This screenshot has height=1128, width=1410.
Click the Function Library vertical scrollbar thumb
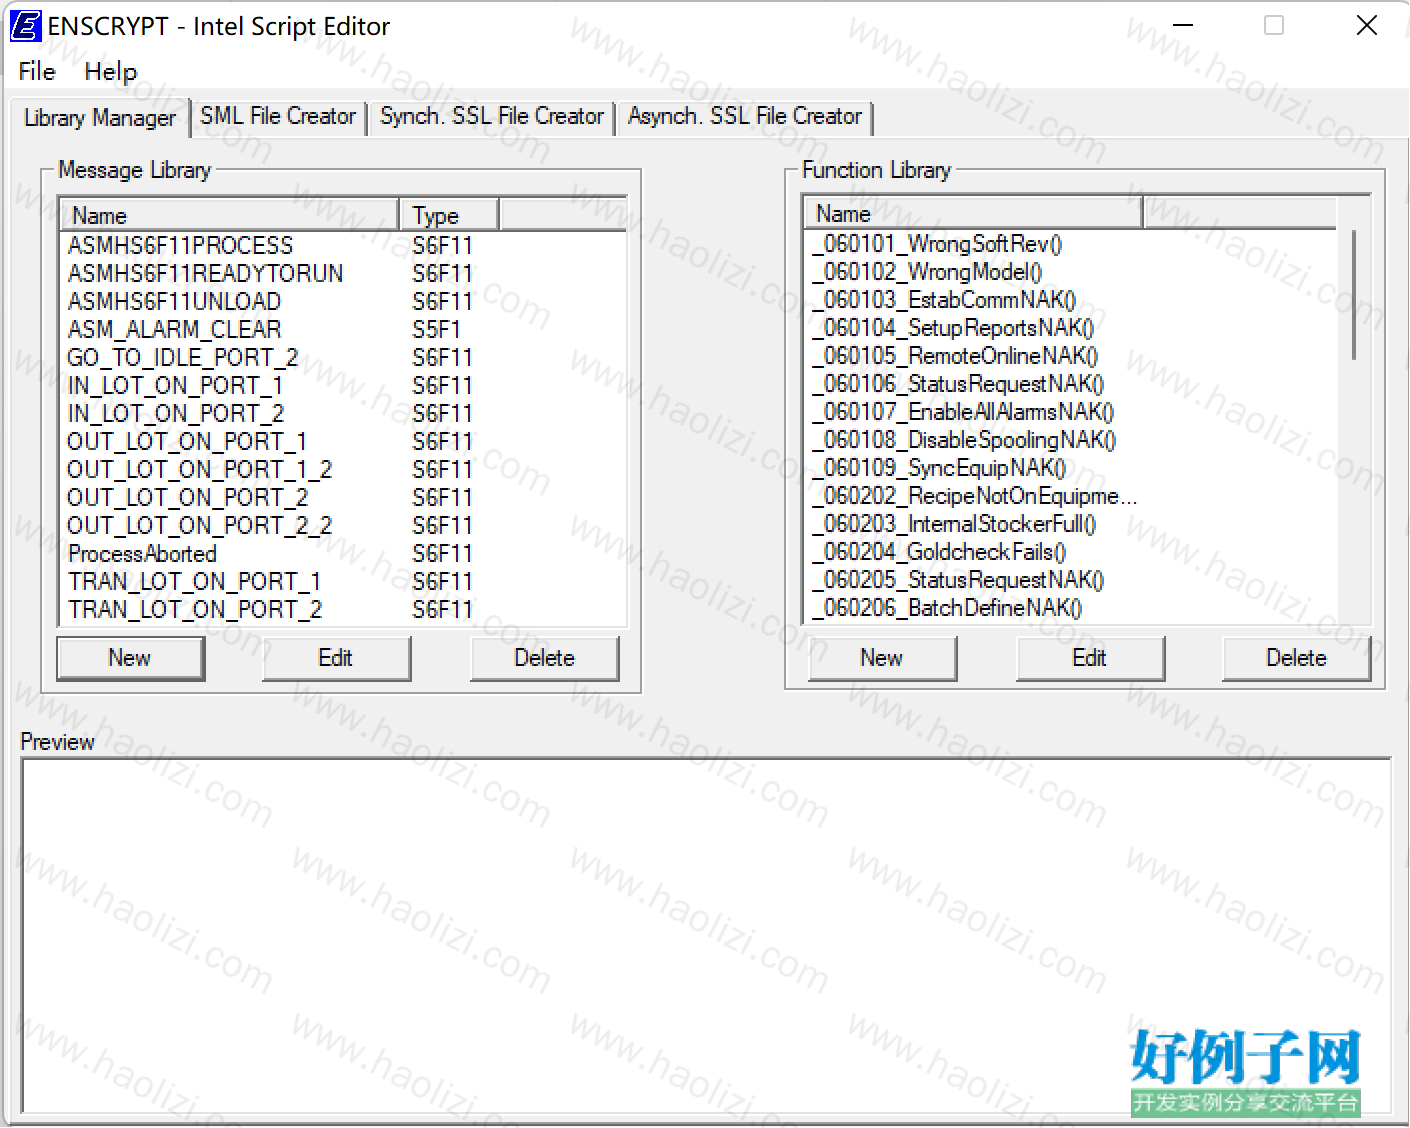1354,294
